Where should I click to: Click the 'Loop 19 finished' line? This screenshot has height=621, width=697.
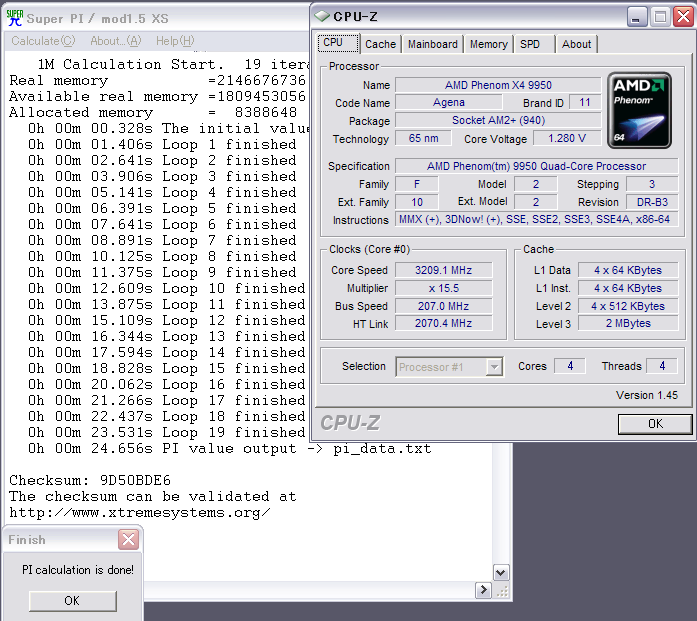pyautogui.click(x=167, y=433)
